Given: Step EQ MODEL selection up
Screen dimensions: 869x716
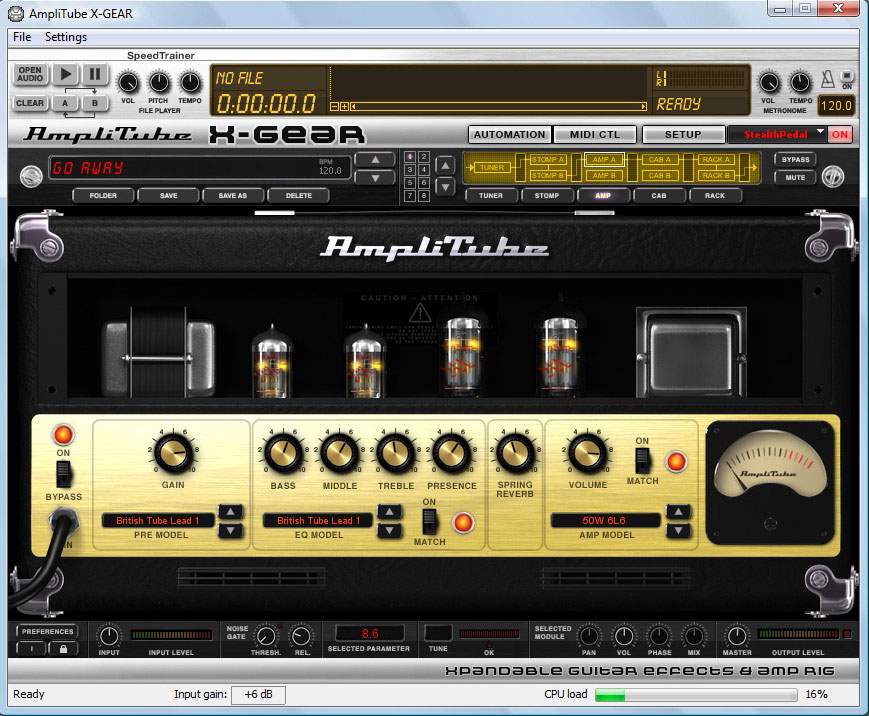Looking at the screenshot, I should (x=390, y=512).
